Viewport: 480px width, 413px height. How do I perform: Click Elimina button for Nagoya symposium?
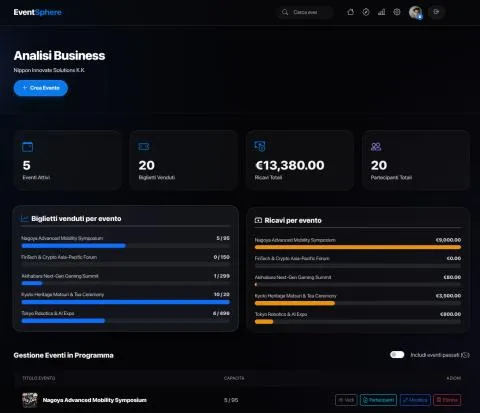tap(447, 400)
